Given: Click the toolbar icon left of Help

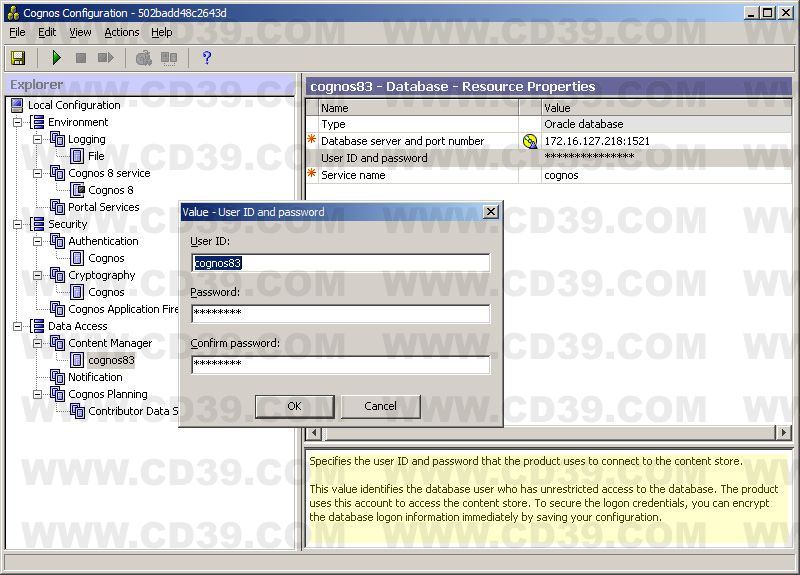Looking at the screenshot, I should tap(169, 58).
